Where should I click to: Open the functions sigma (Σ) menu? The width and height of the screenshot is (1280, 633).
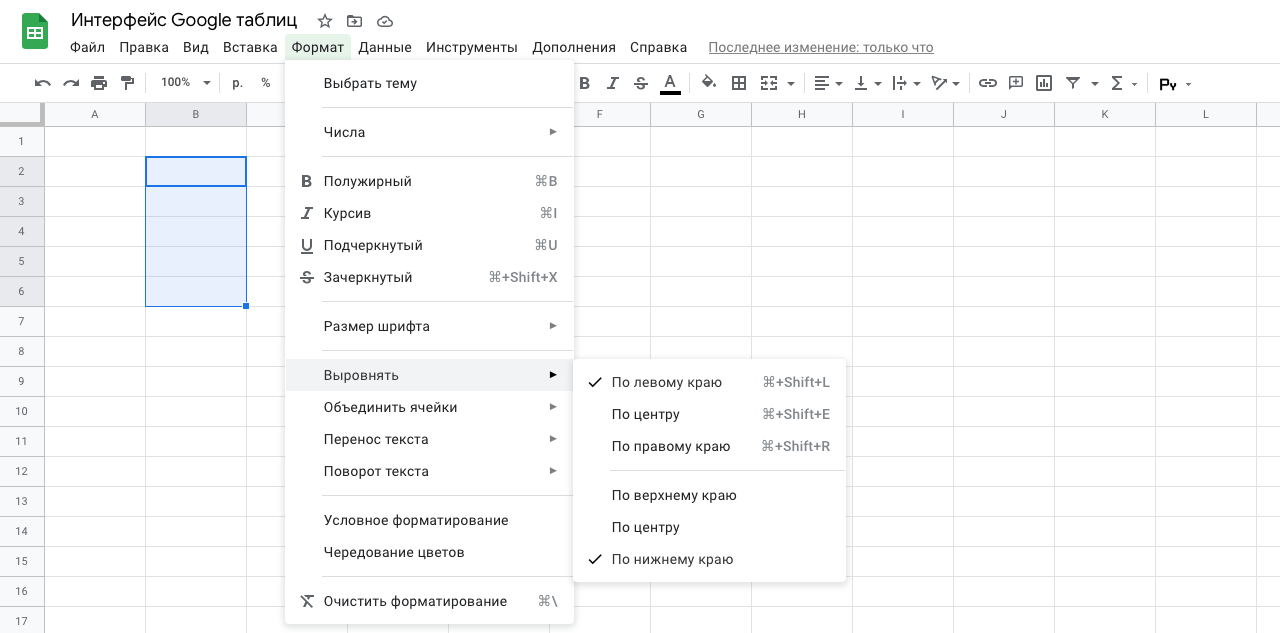tap(1124, 83)
